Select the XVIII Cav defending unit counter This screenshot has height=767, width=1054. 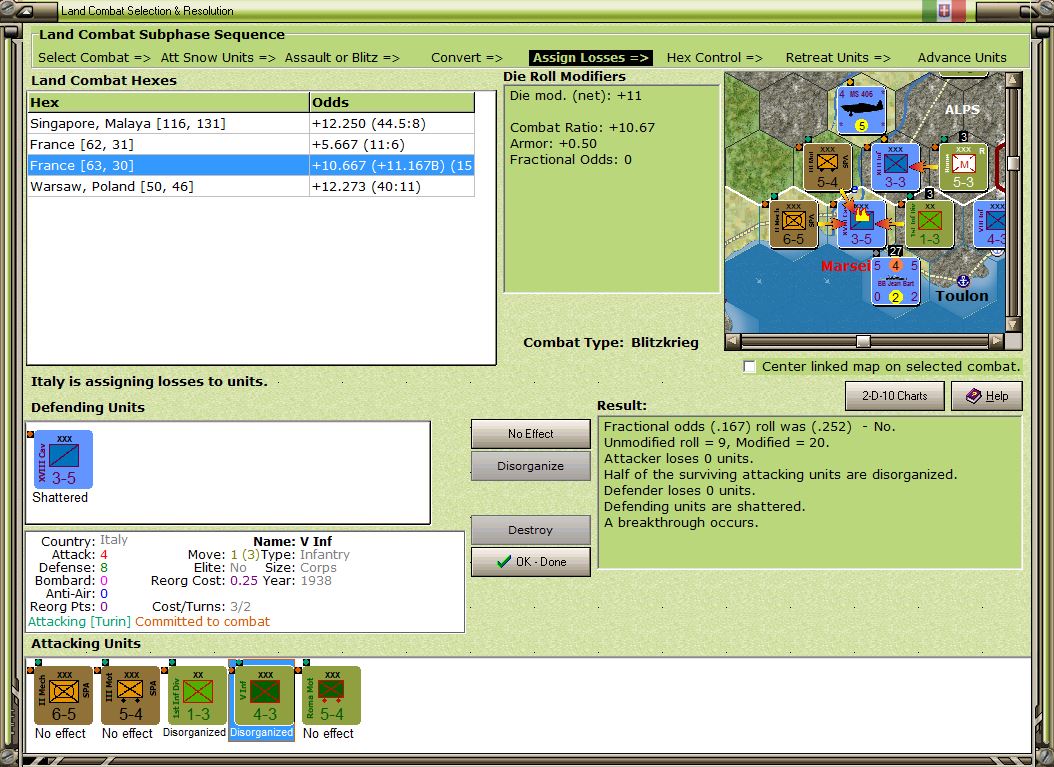click(63, 460)
